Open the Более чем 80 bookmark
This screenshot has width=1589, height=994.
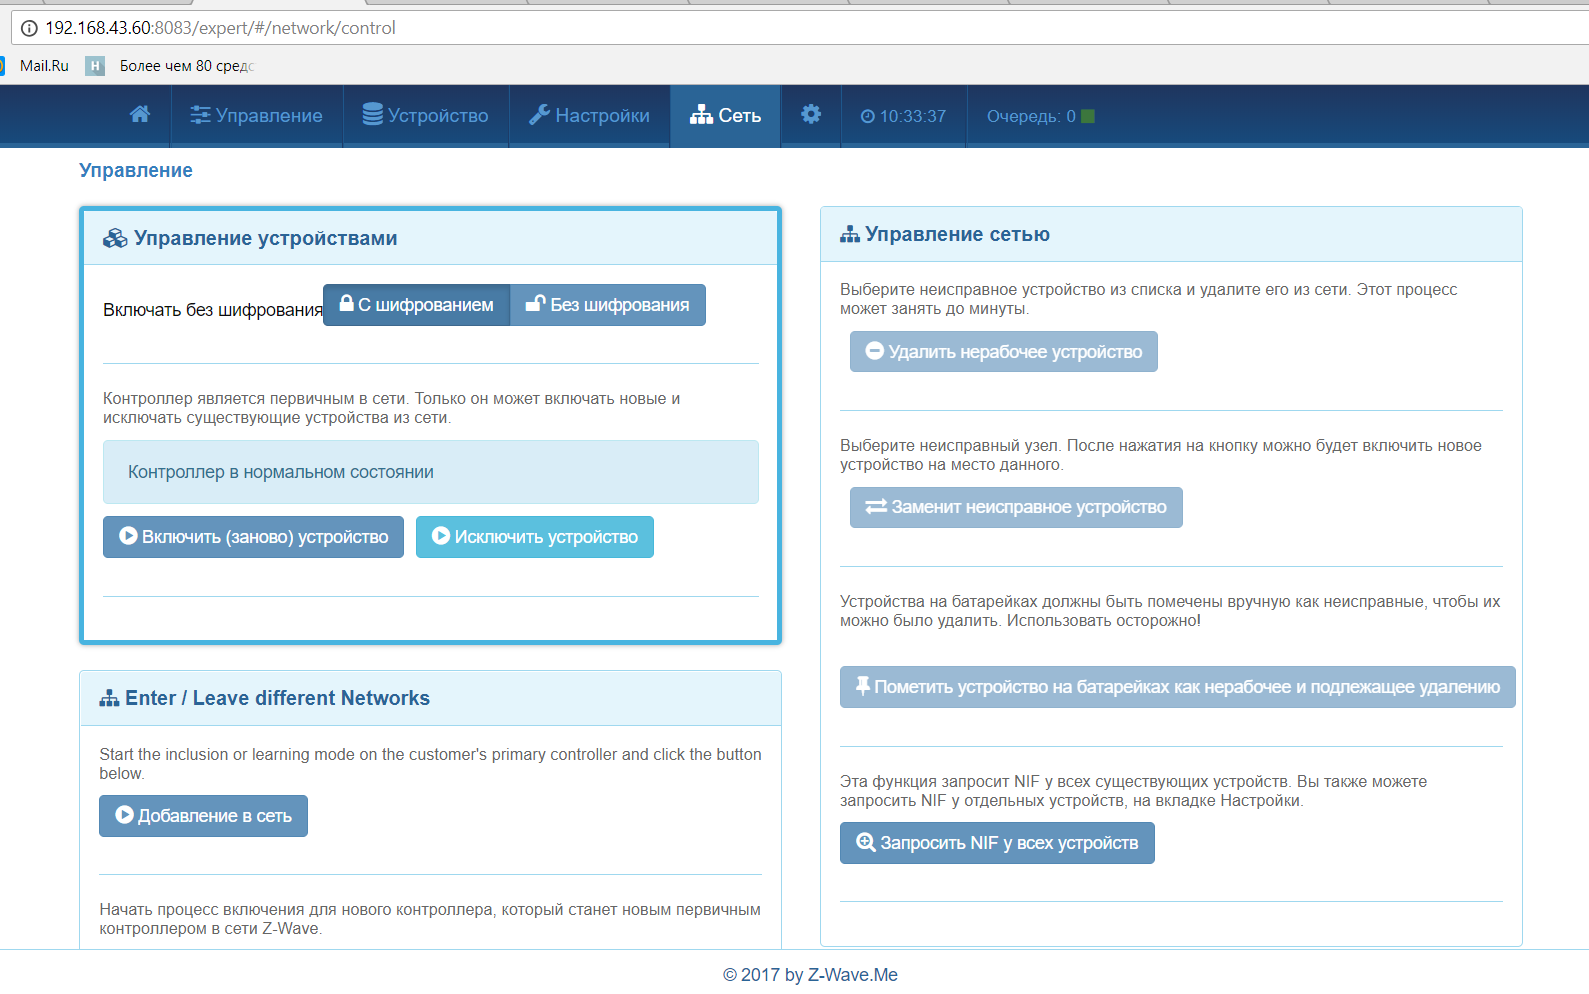click(x=171, y=66)
